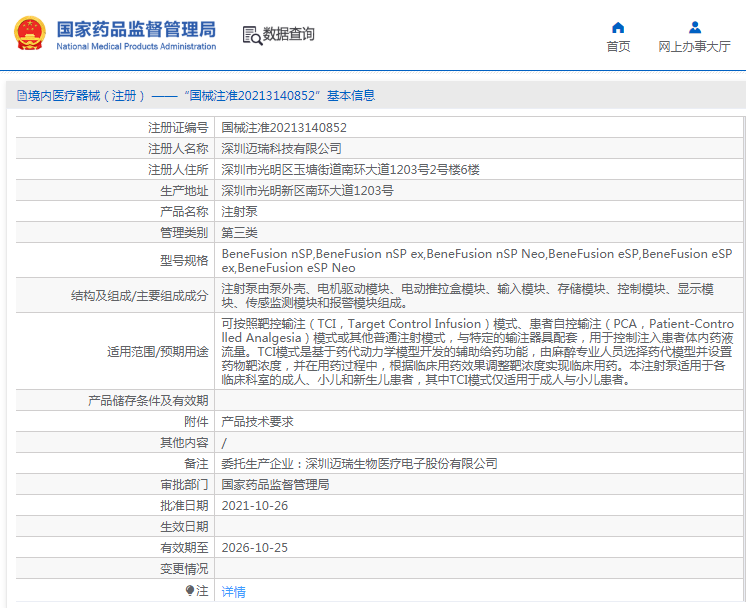Click the slash in 其他内容 row
746x608 pixels.
pyautogui.click(x=224, y=443)
